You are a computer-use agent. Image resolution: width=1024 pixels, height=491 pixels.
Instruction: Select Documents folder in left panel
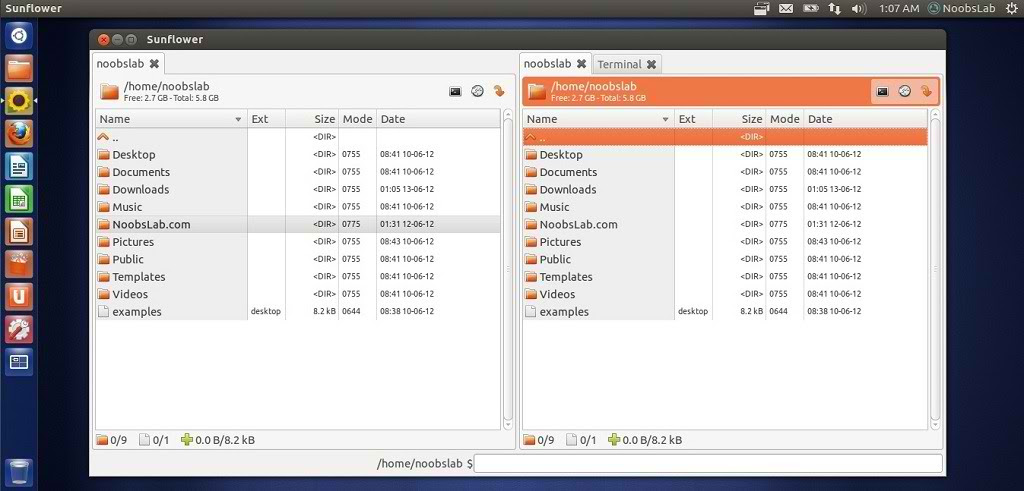(x=298, y=172)
